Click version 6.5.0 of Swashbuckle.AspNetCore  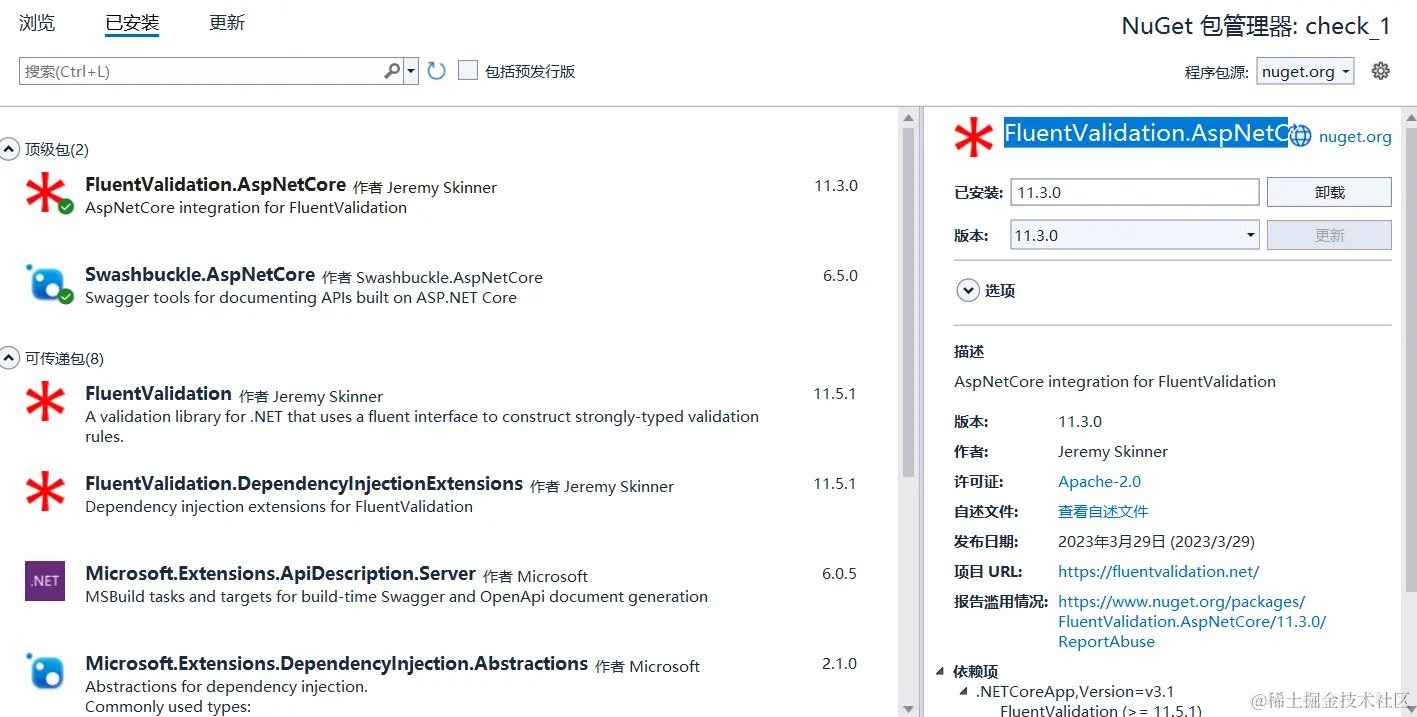point(840,275)
